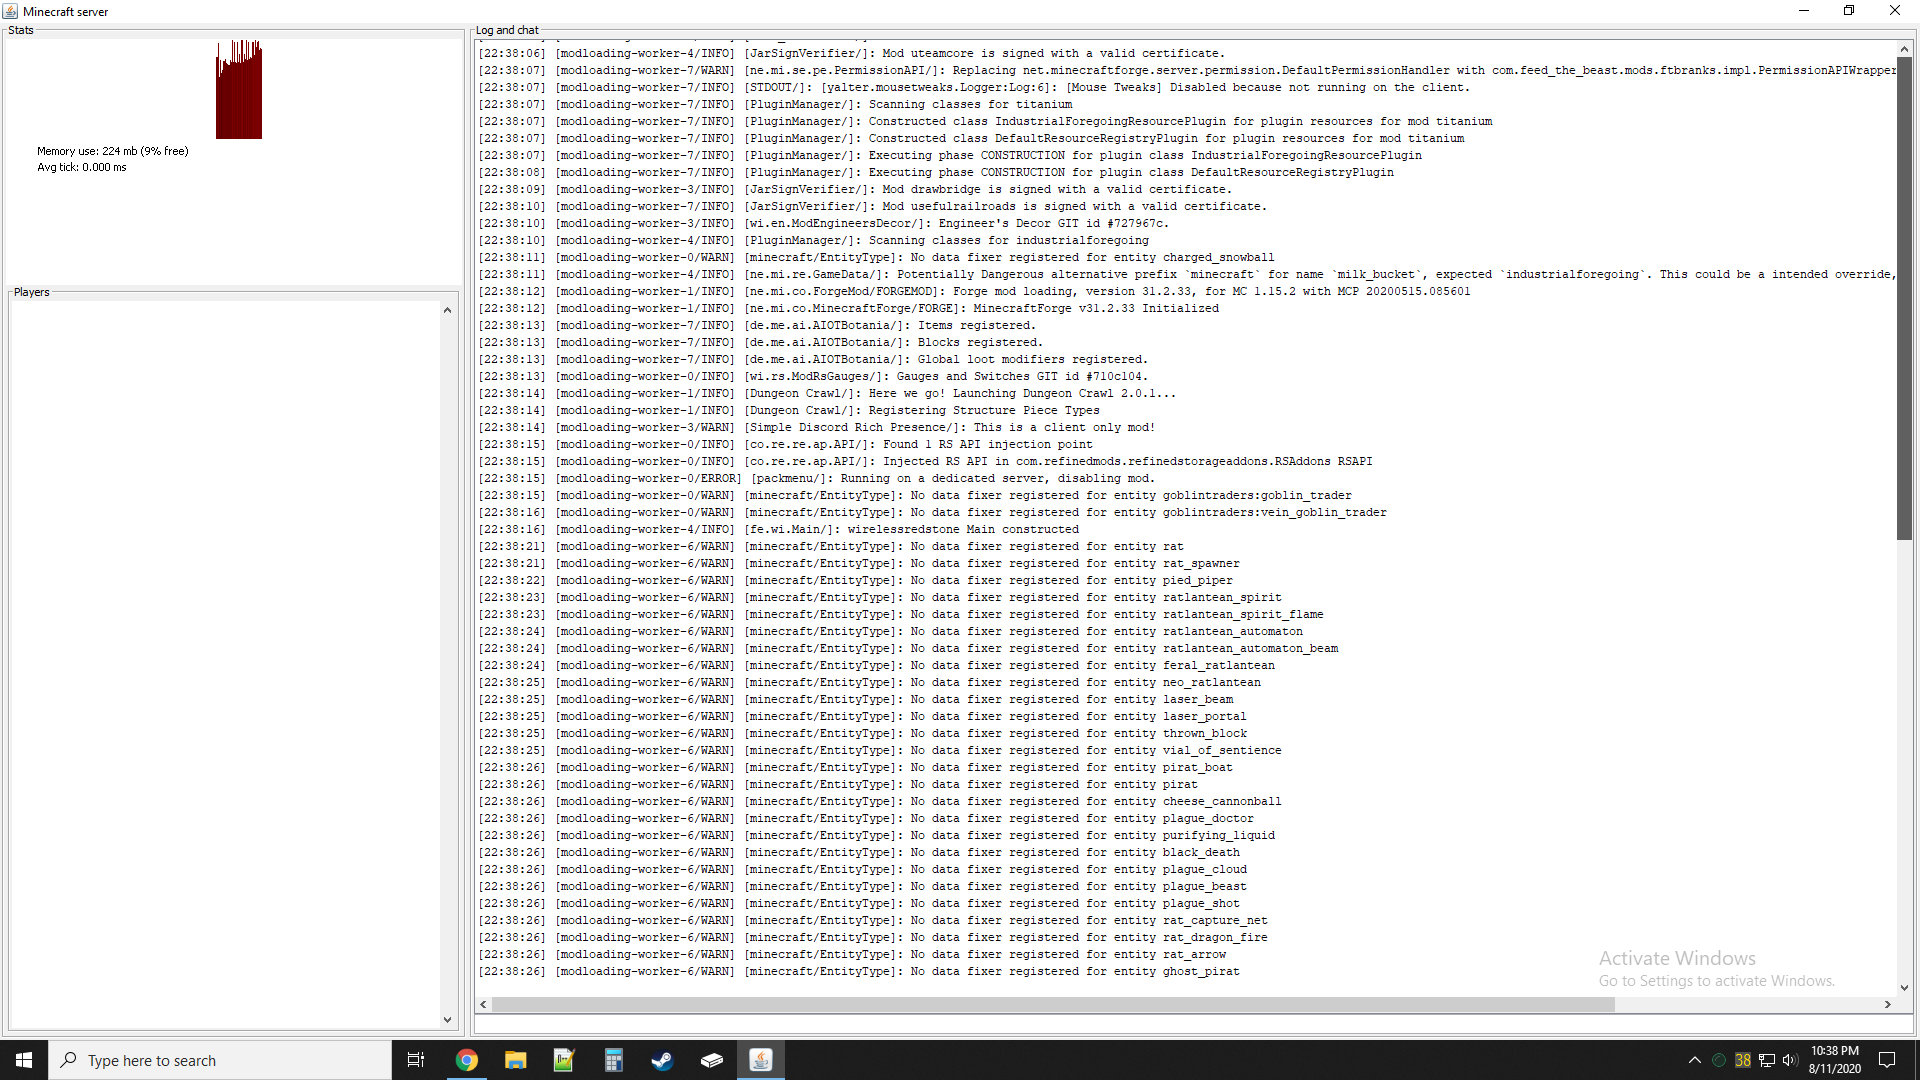This screenshot has height=1080, width=1920.
Task: Click the log scroll-right arrow
Action: coord(1888,1004)
